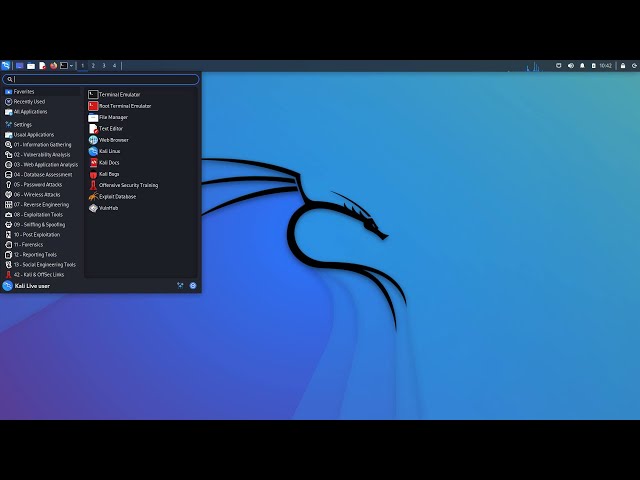The height and width of the screenshot is (480, 640).
Task: Select 07 - Reverse Engineering category
Action: (x=42, y=204)
